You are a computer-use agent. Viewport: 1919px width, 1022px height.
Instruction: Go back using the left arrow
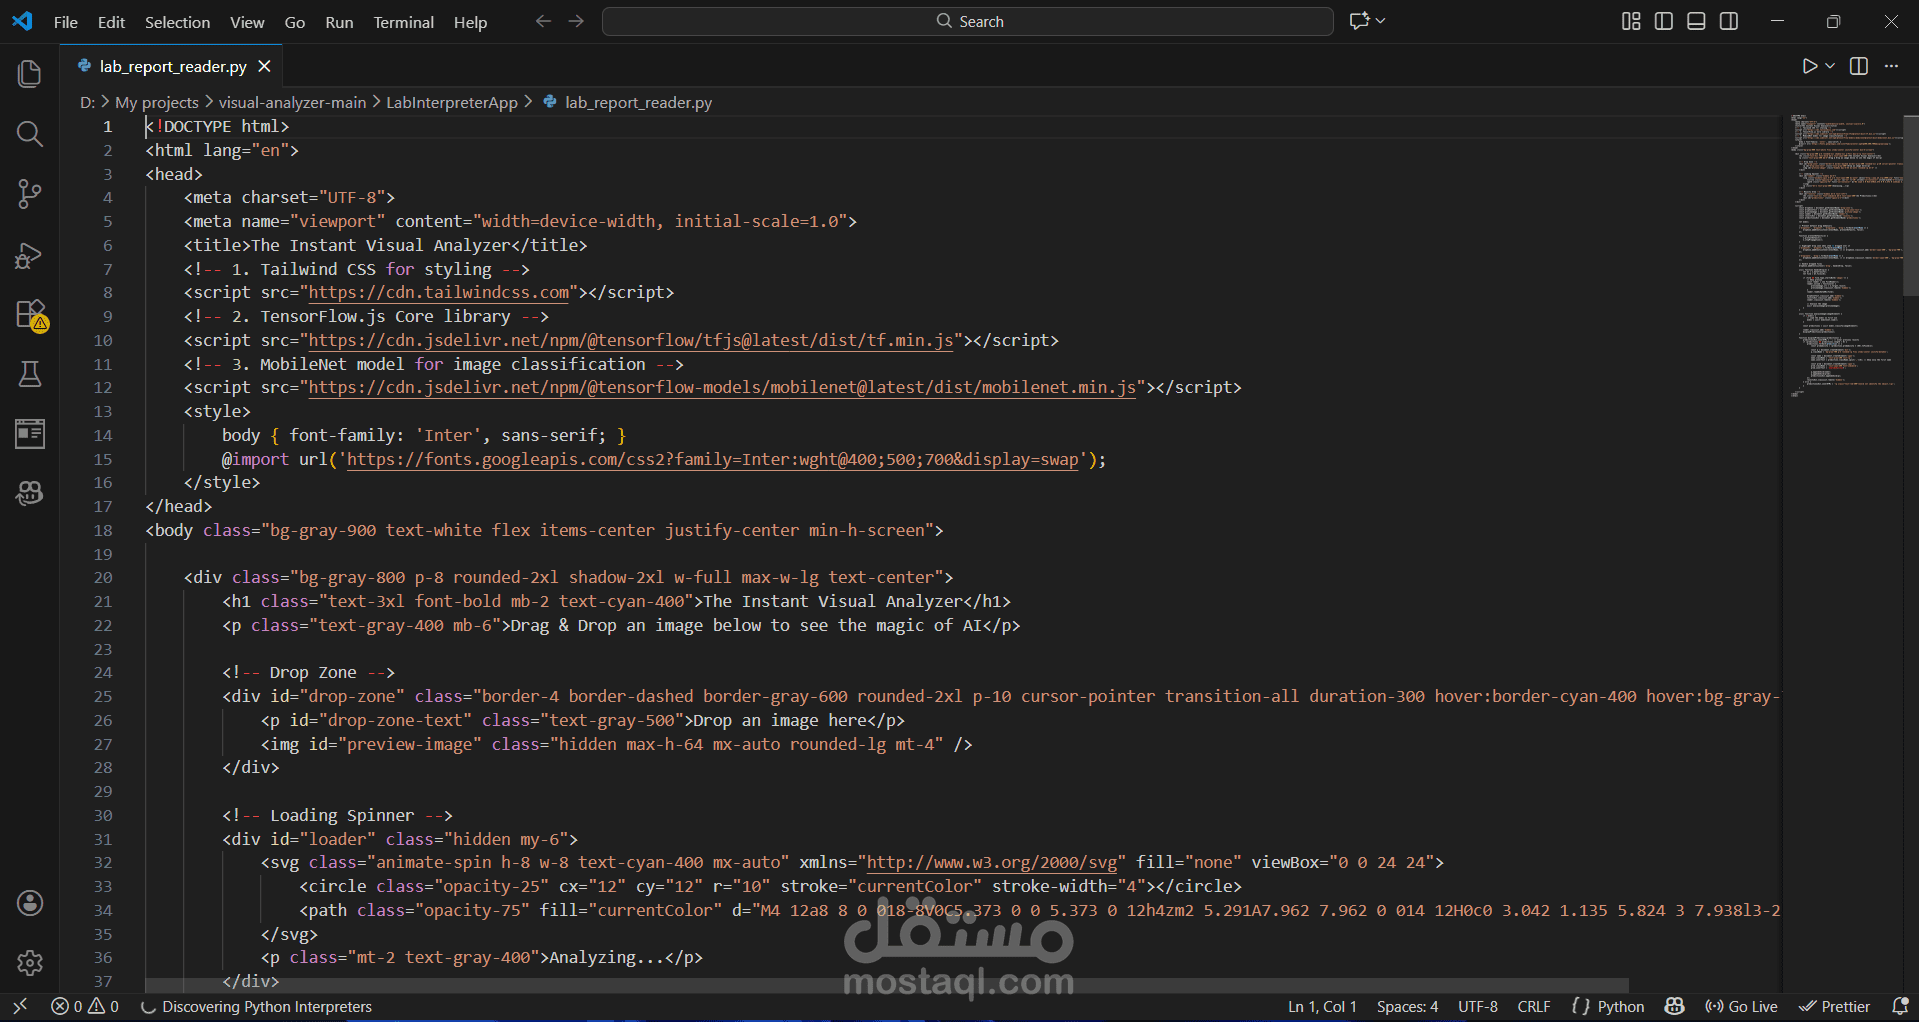pyautogui.click(x=543, y=21)
